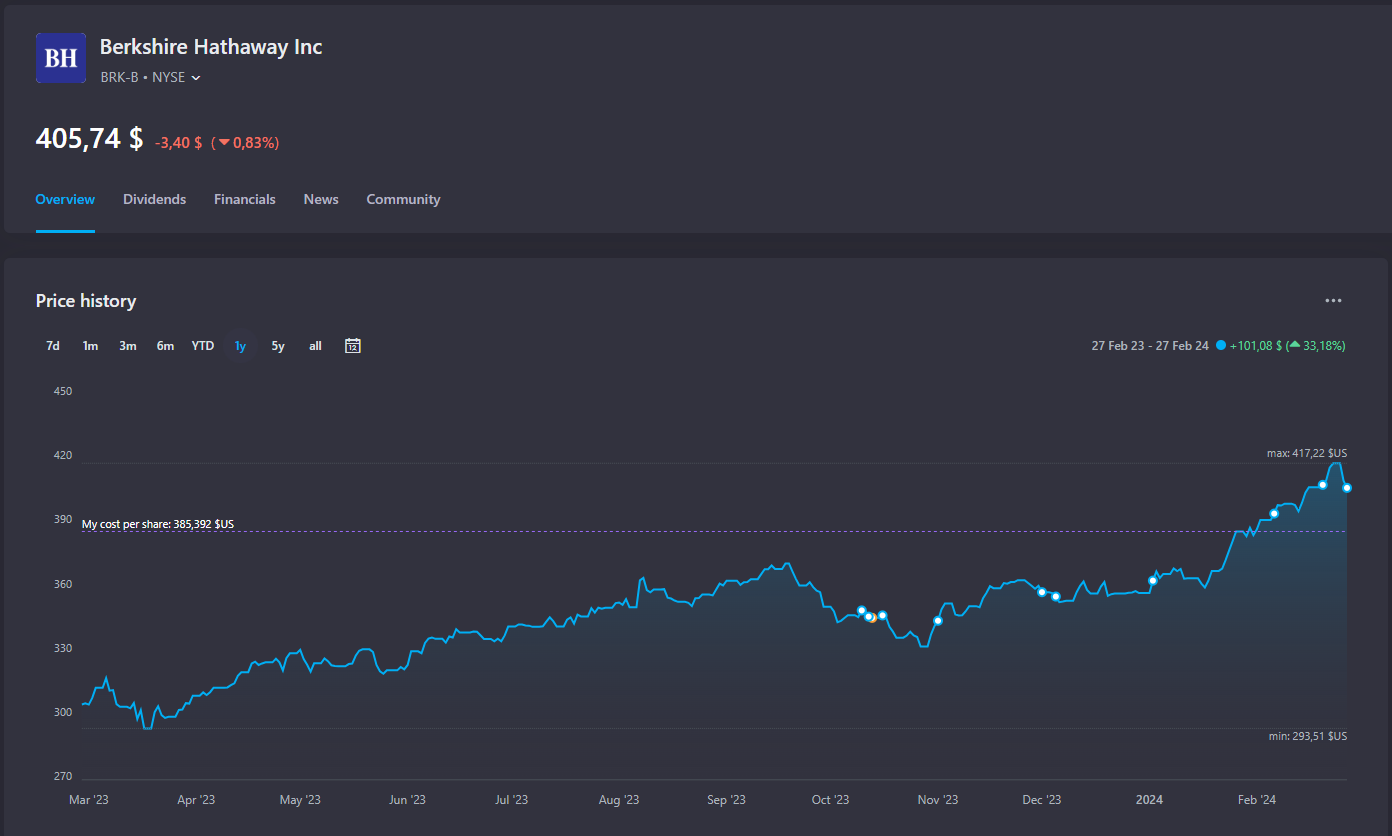Click the -3,40 $ daily change value
1392x836 pixels.
coord(179,143)
